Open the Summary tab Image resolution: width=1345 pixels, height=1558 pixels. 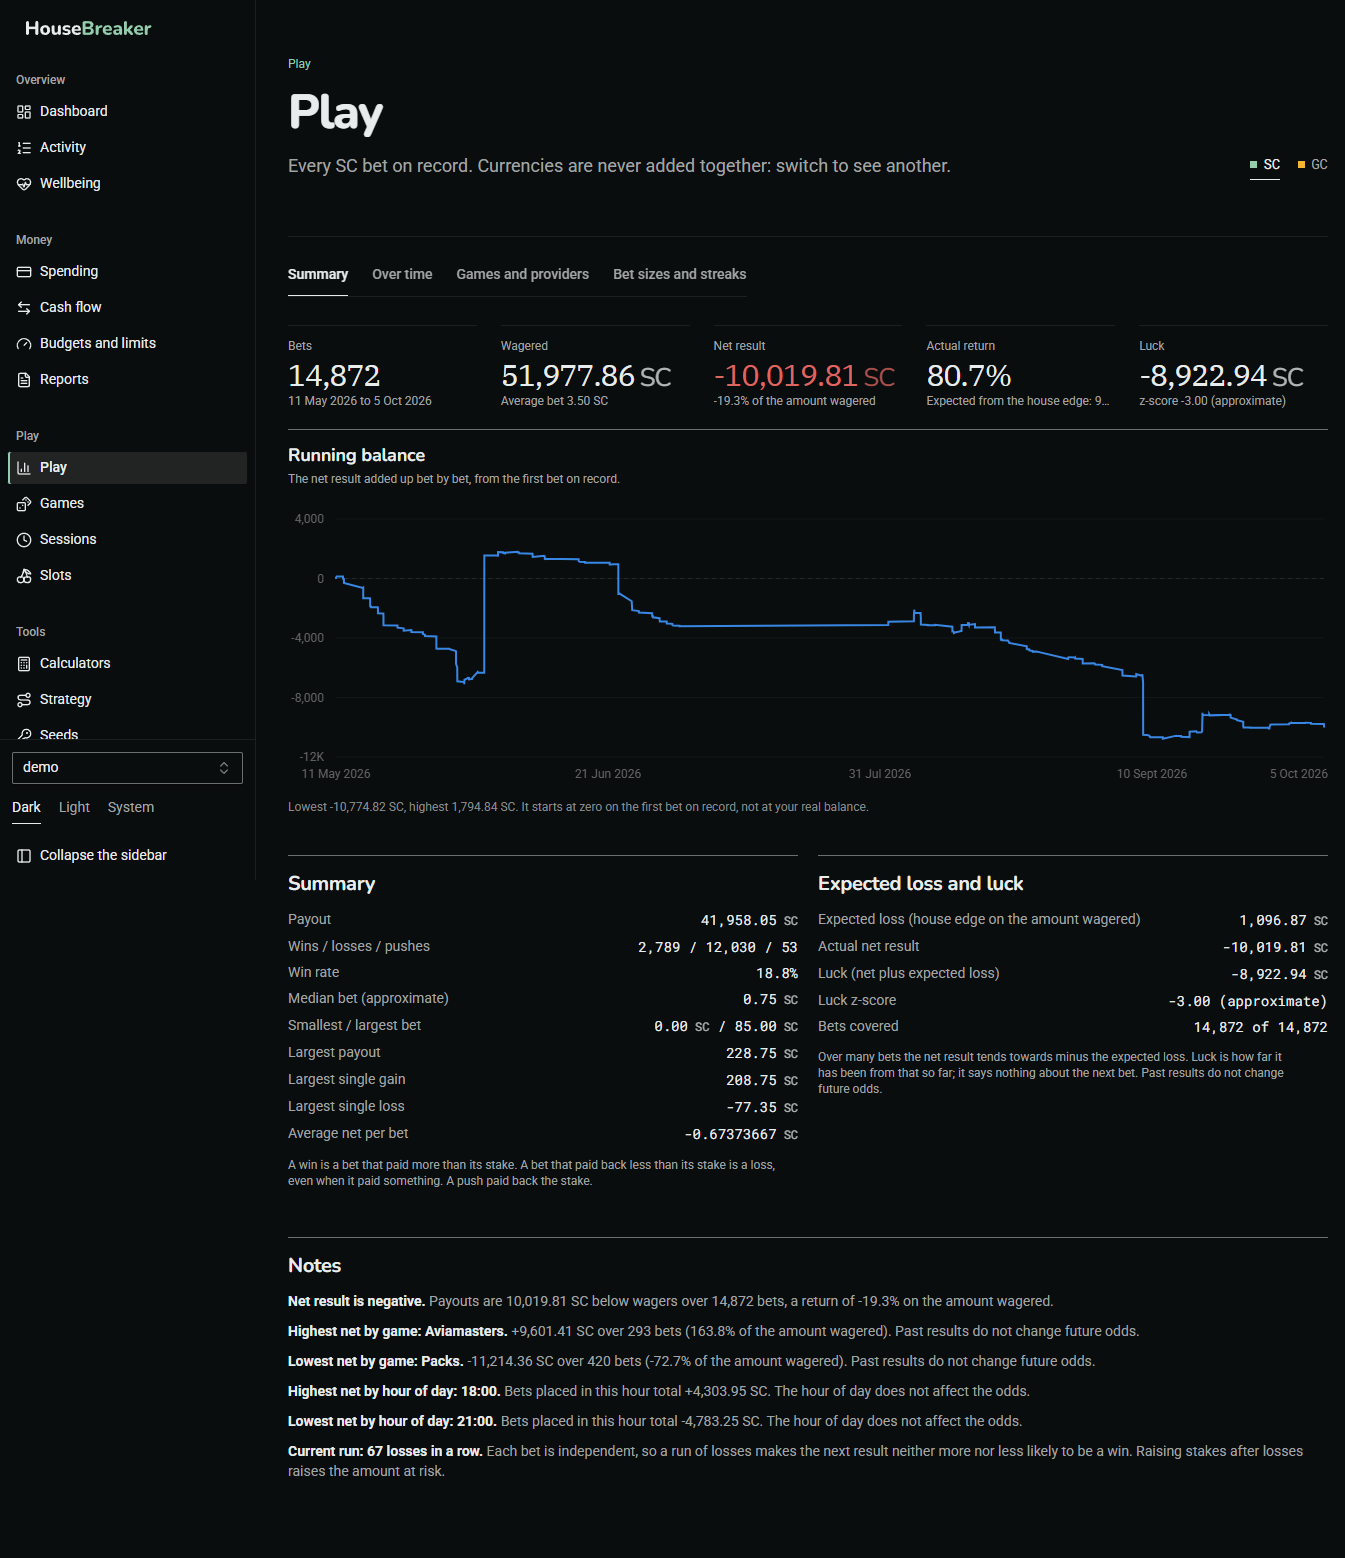pos(318,274)
